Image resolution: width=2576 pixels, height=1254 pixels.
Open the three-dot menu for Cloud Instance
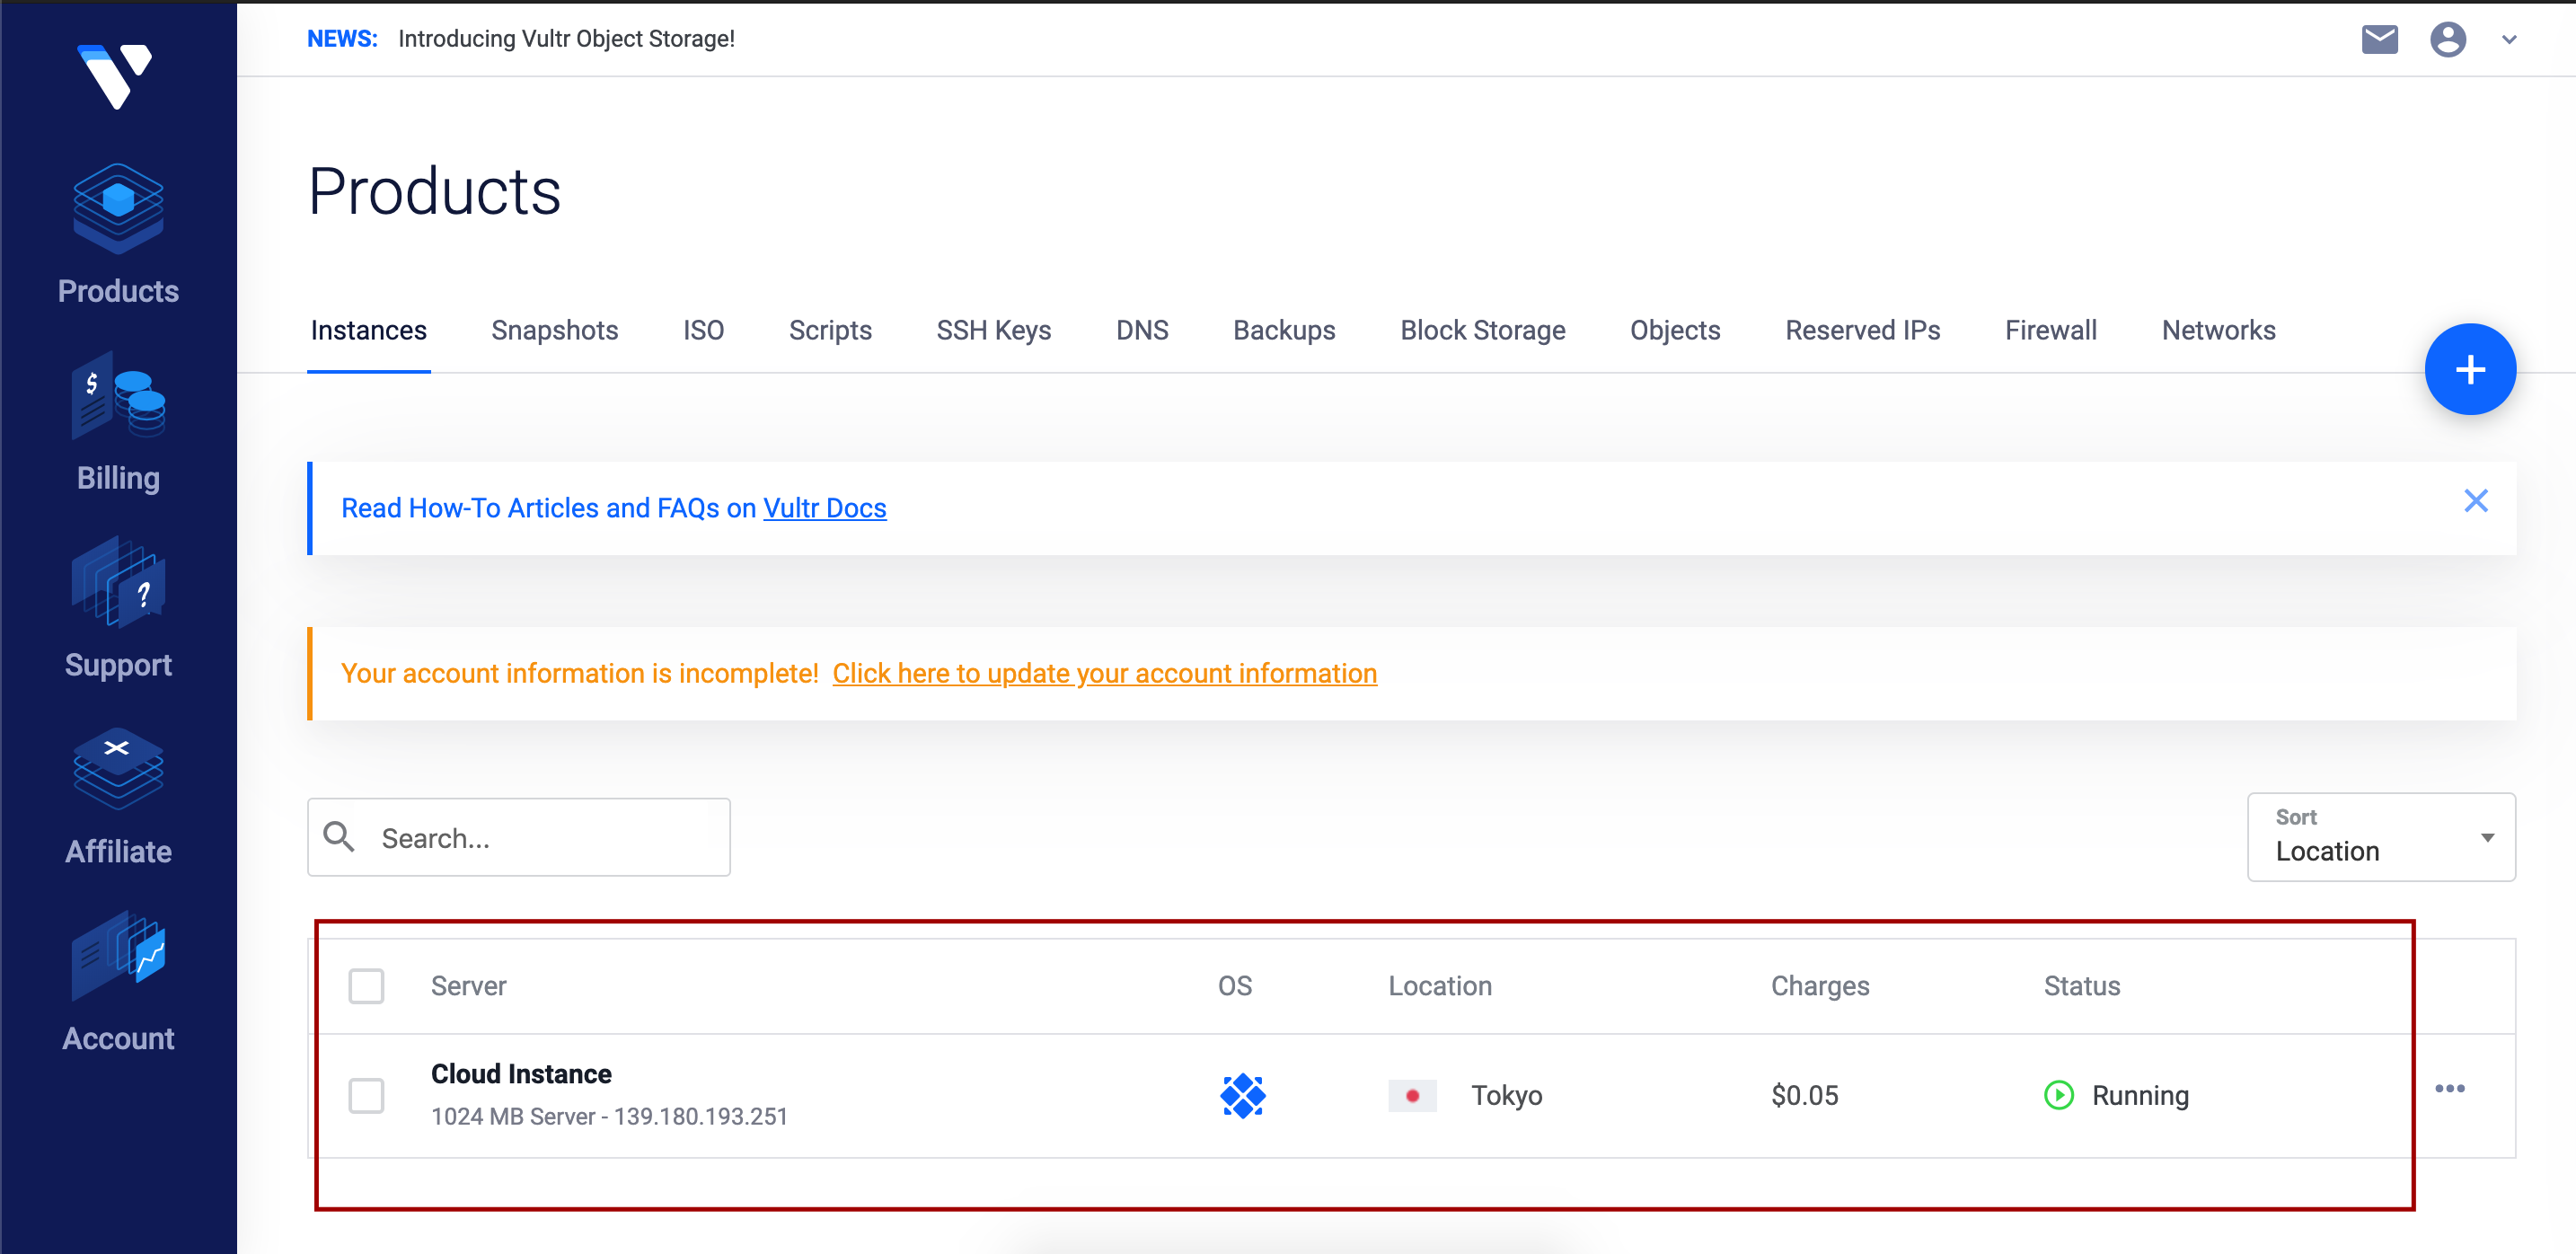coord(2449,1088)
